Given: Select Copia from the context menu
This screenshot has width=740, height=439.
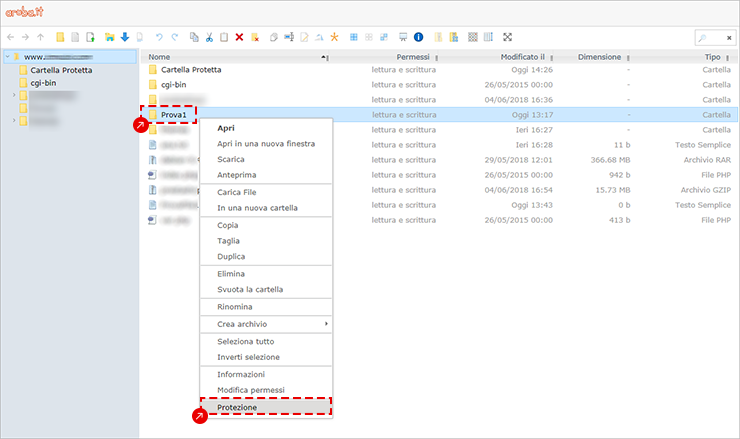Looking at the screenshot, I should (266, 225).
